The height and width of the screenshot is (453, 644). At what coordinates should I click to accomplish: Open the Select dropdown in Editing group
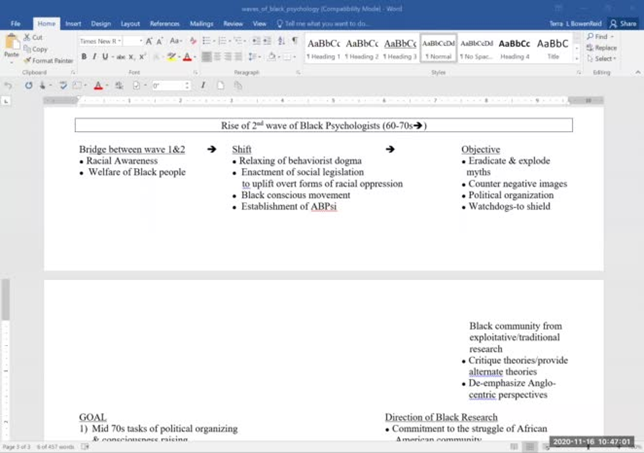tap(604, 58)
